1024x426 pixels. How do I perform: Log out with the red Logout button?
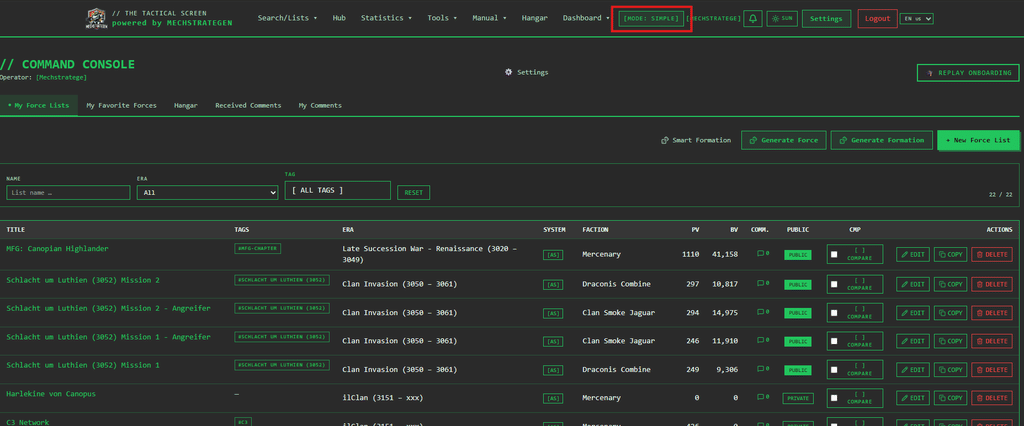pyautogui.click(x=877, y=18)
